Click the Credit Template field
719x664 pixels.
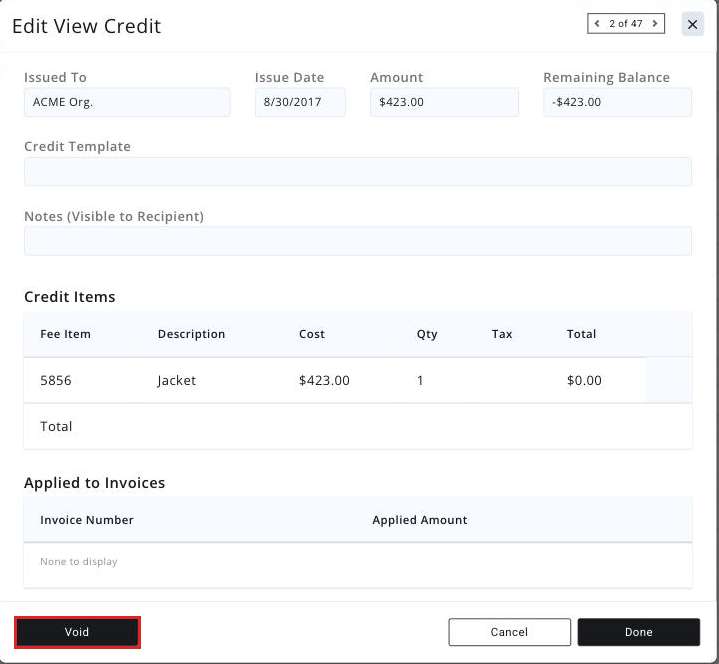click(x=358, y=172)
